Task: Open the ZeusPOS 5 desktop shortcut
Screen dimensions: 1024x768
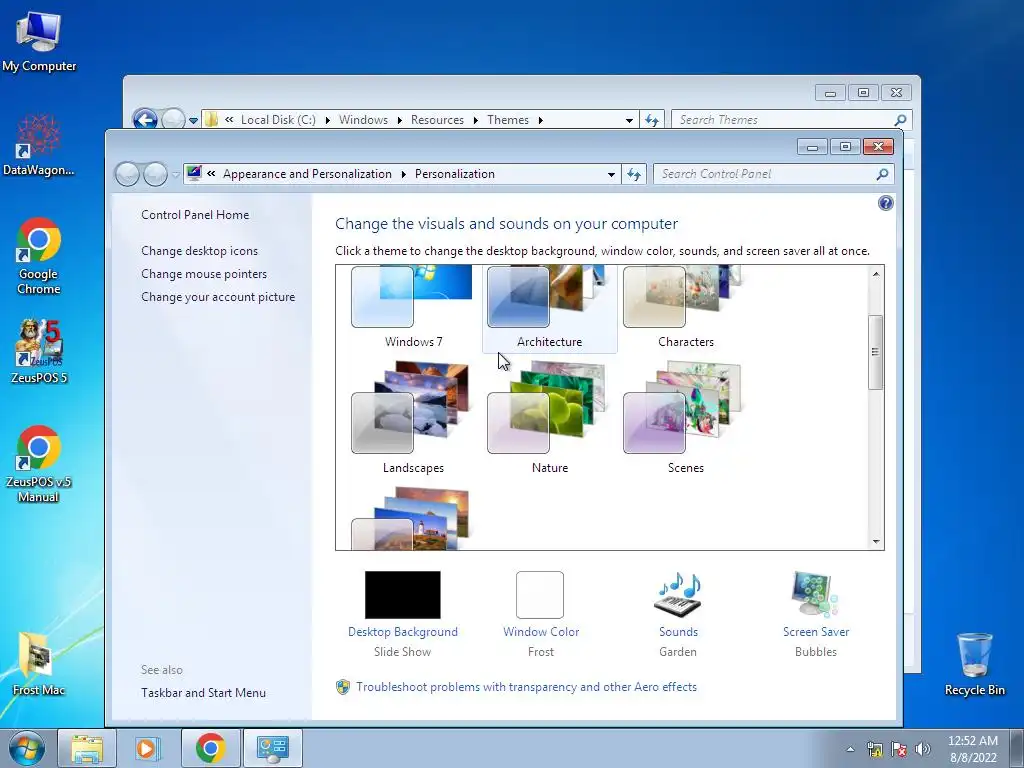Action: pos(39,351)
